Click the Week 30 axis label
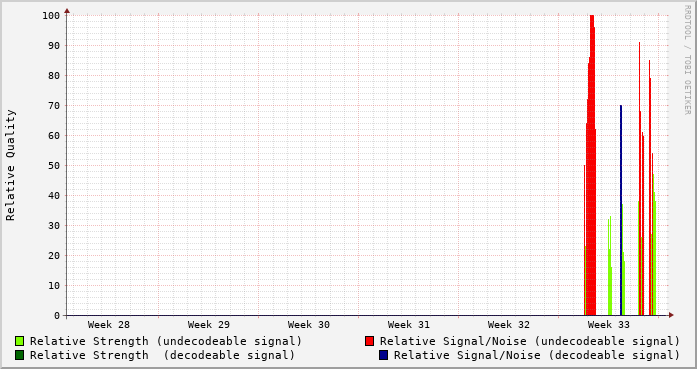The image size is (697, 369). point(309,325)
